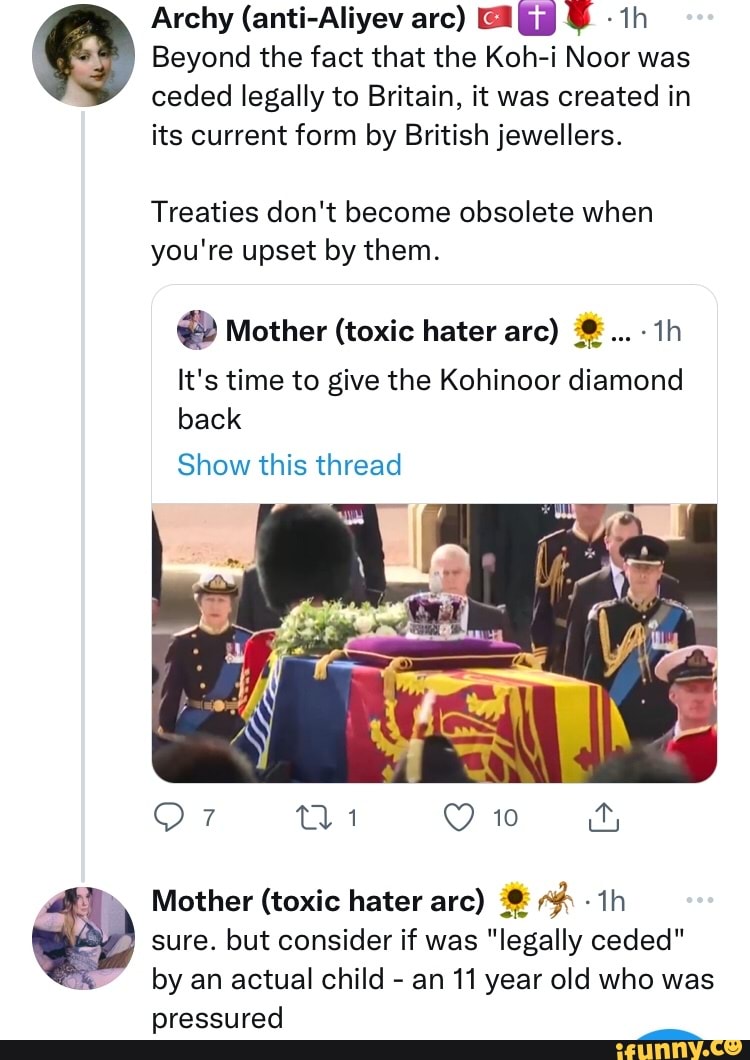Viewport: 750px width, 1060px height.
Task: Click the reply count of 7
Action: 209,820
